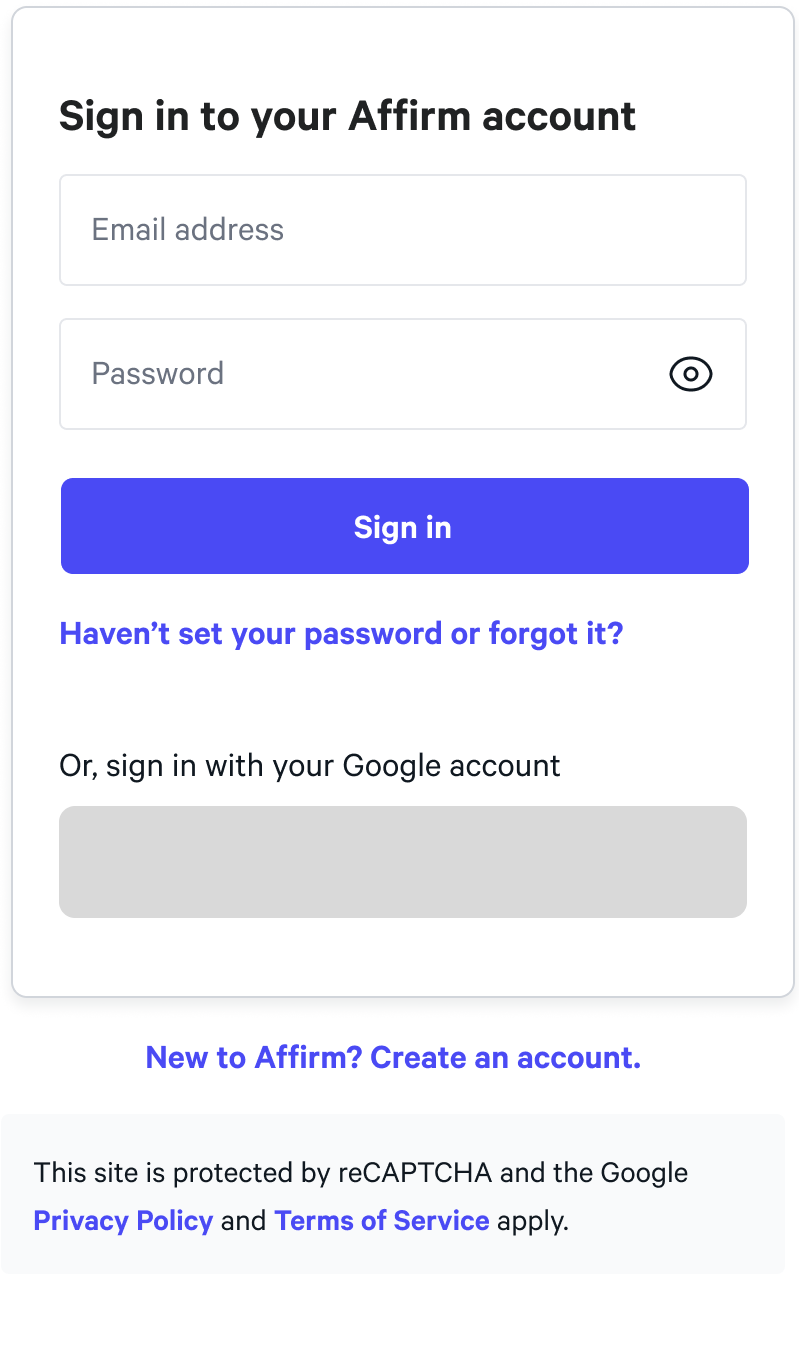Screen dimensions: 799x1359
Task: Show the password using the eye icon
Action: pos(690,374)
